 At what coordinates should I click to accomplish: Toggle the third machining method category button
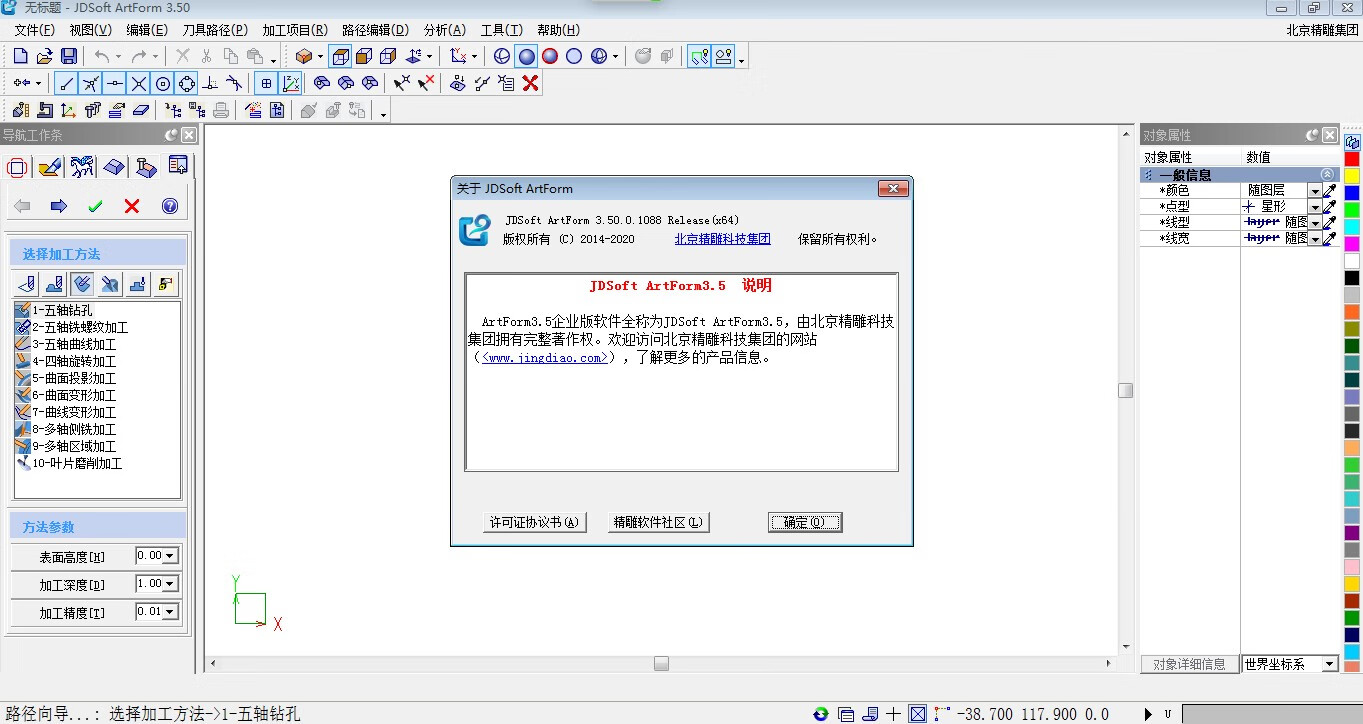pos(83,285)
